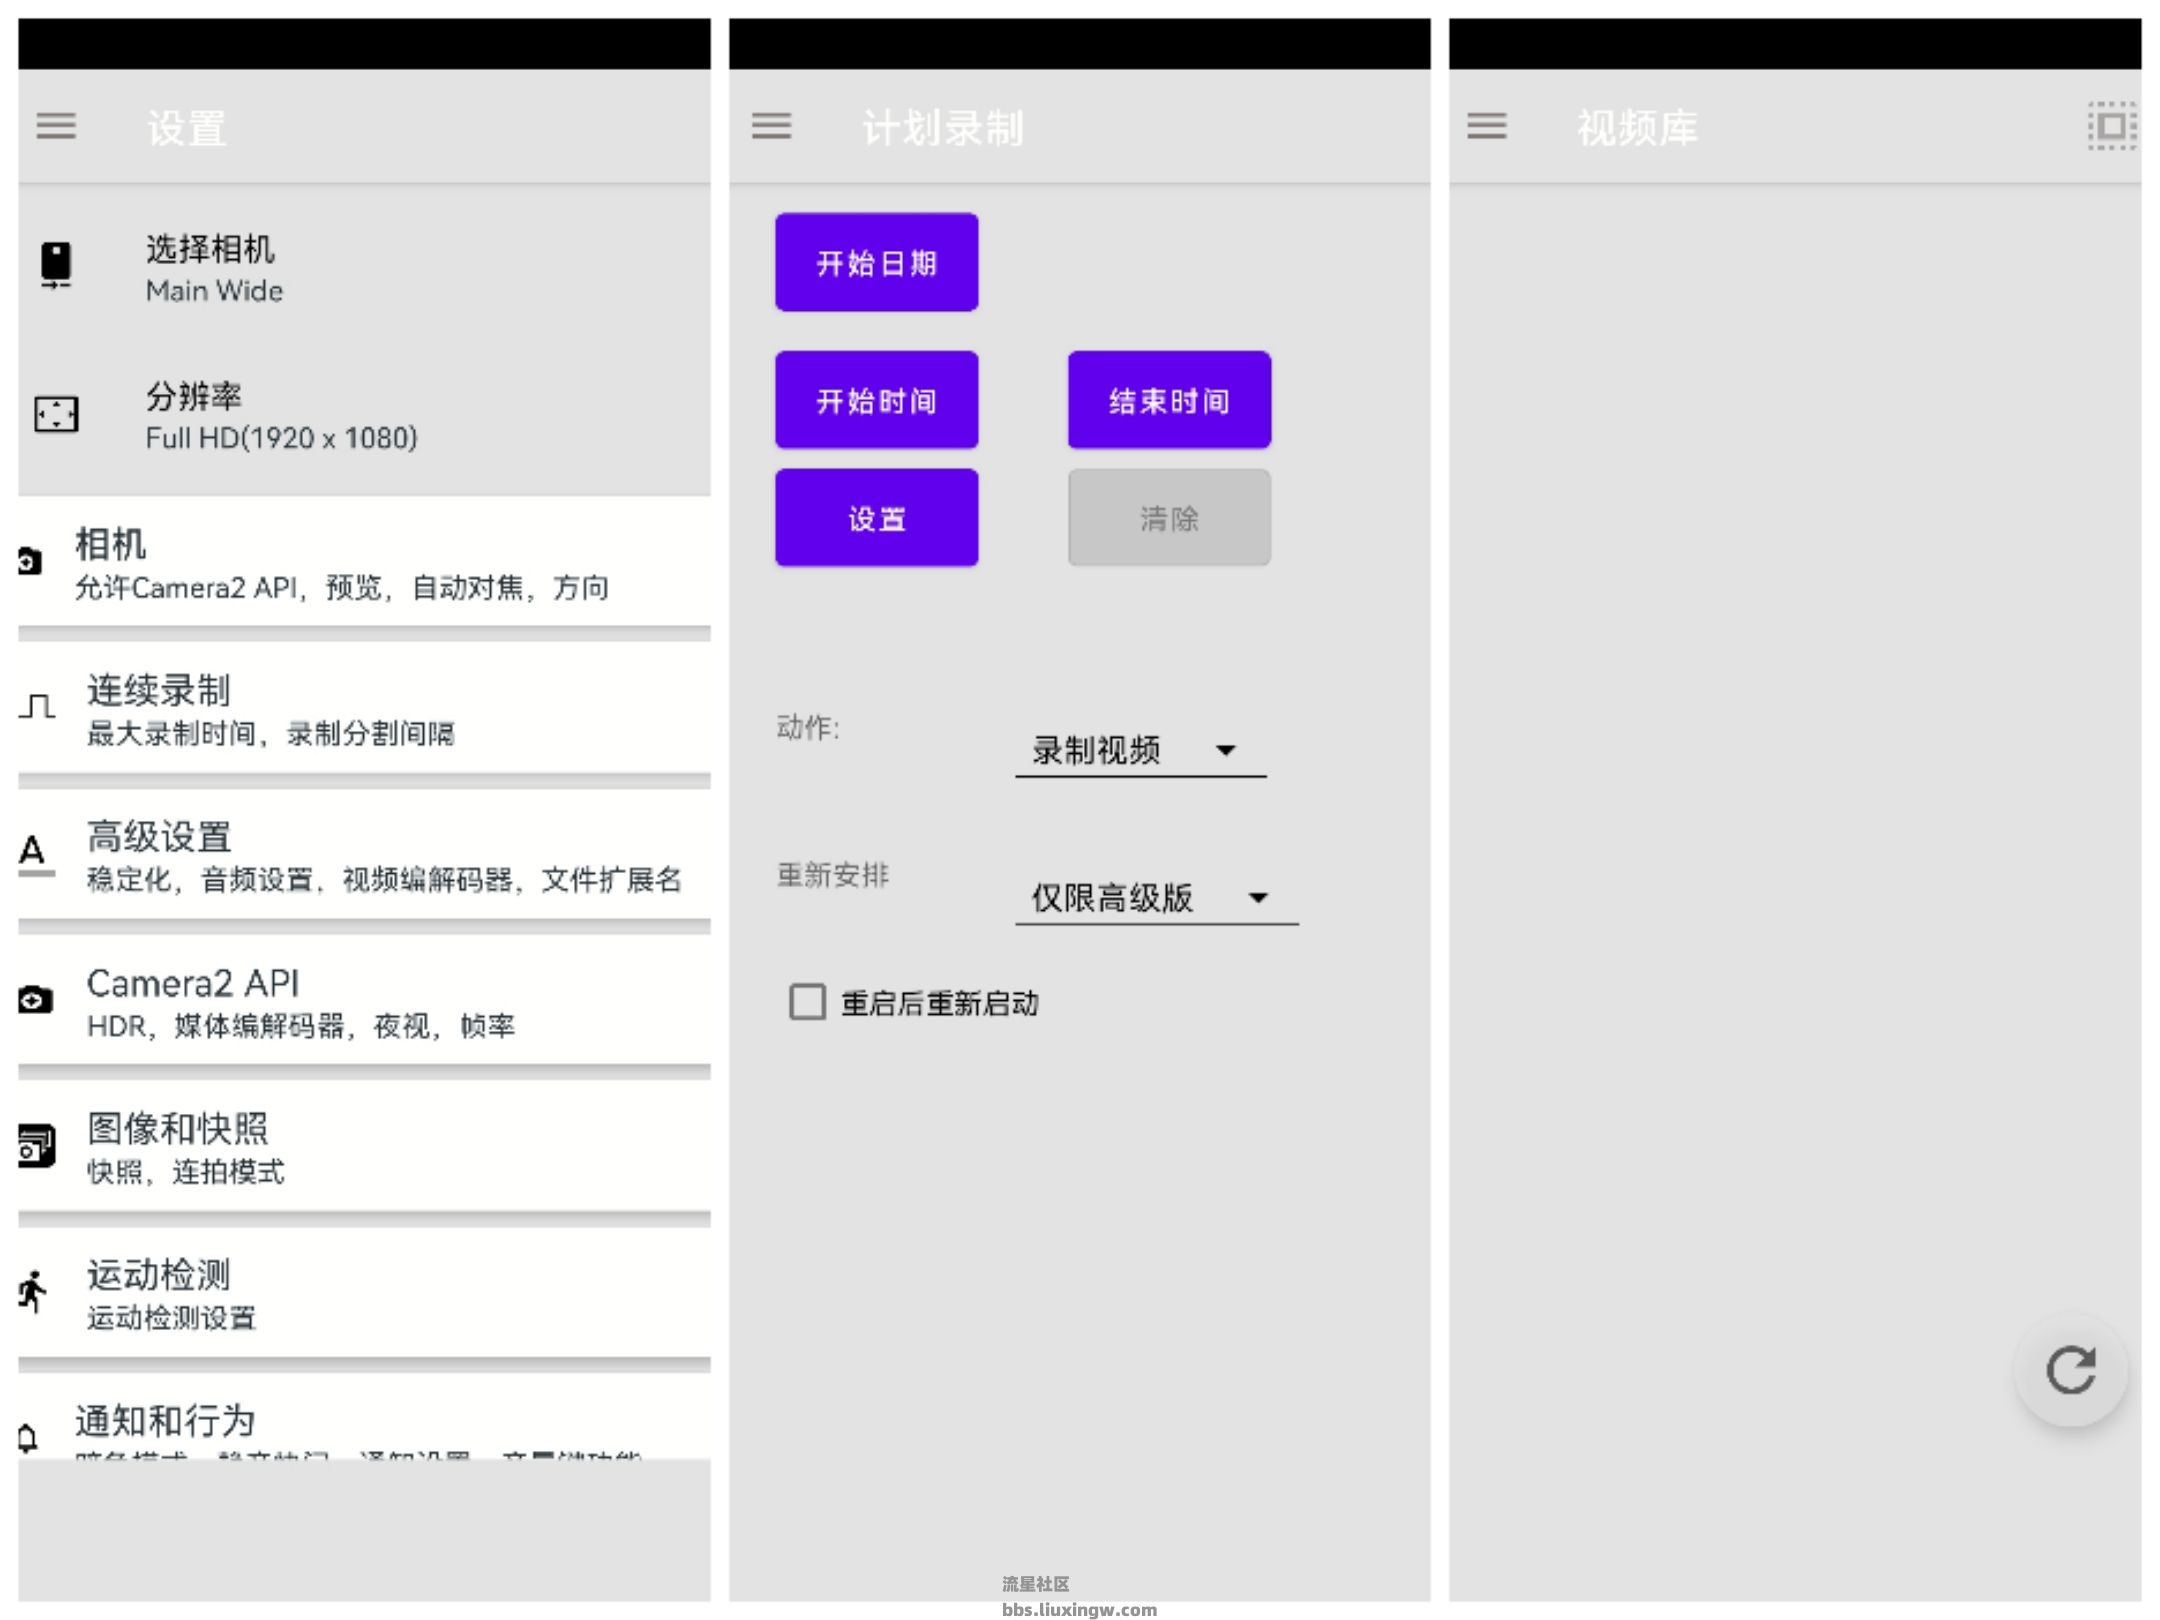Open the 运动检测 settings category
Screen dimensions: 2160x1620
(364, 1293)
